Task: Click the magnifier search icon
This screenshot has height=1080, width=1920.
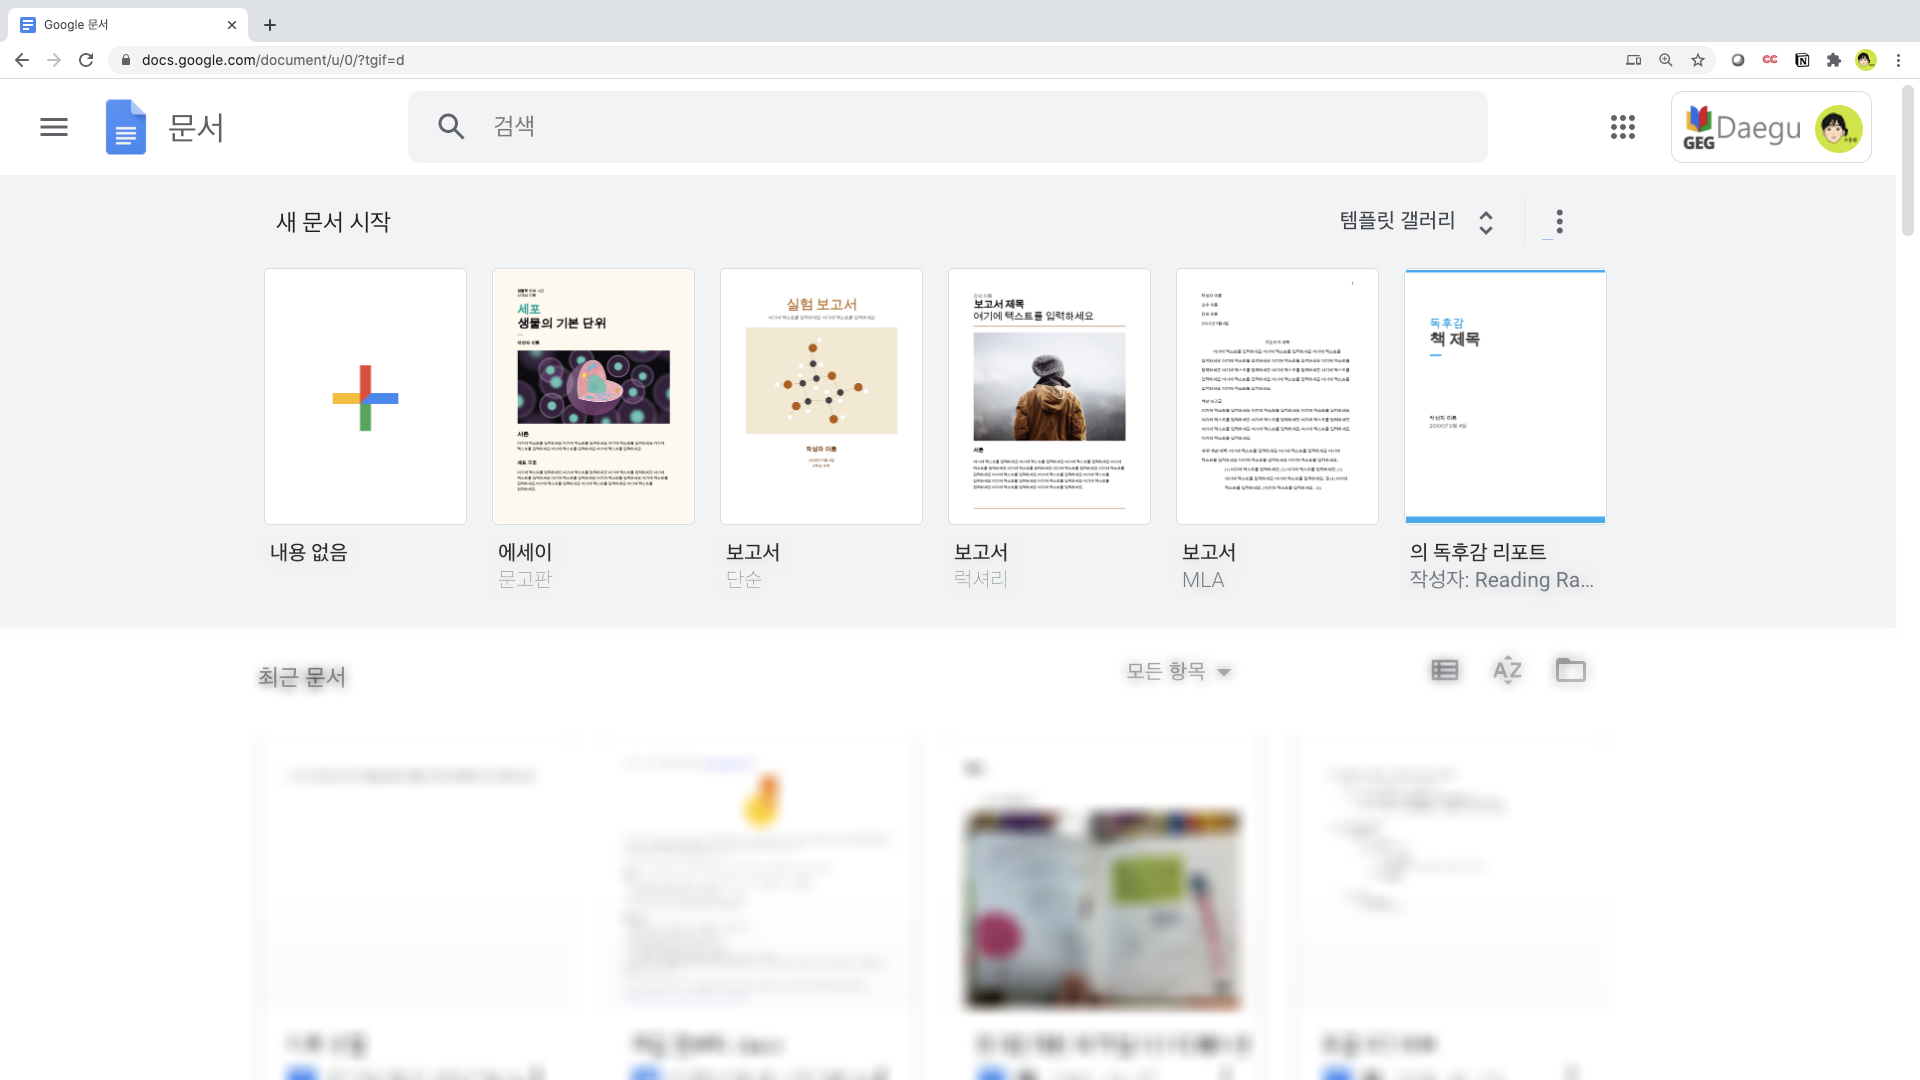Action: tap(451, 127)
